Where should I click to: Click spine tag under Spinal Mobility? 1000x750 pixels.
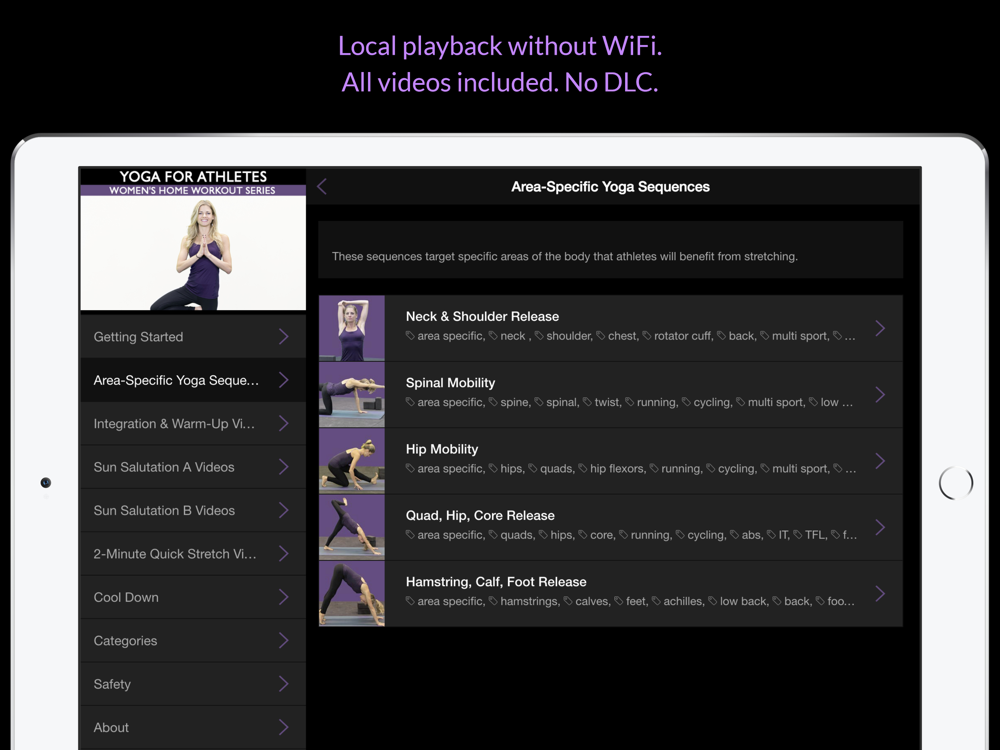coord(509,402)
